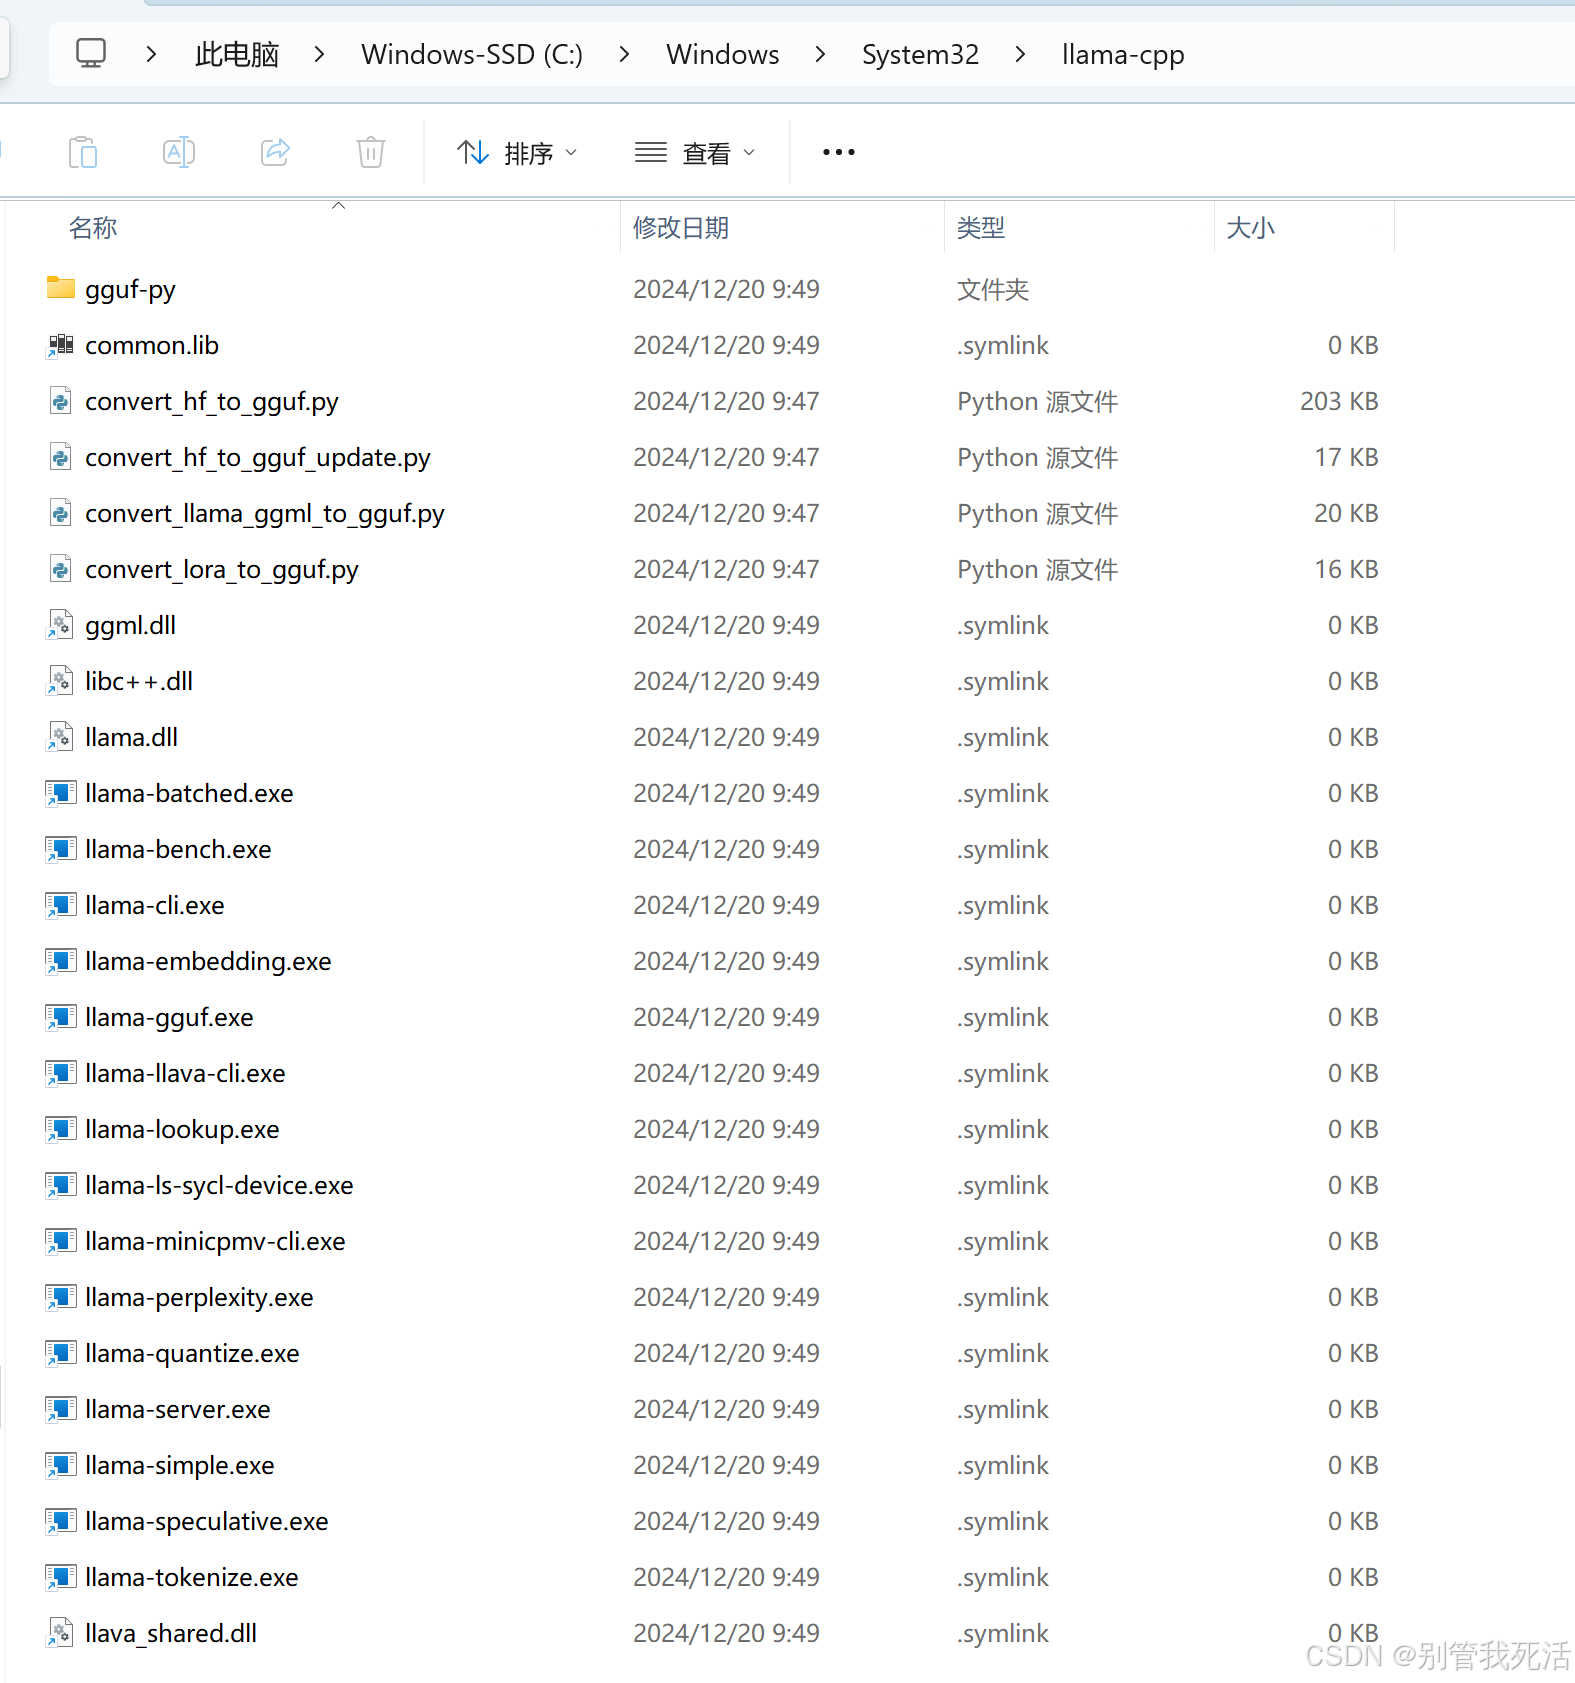Image resolution: width=1575 pixels, height=1683 pixels.
Task: Navigate to 此电脑 in breadcrumb
Action: click(237, 54)
